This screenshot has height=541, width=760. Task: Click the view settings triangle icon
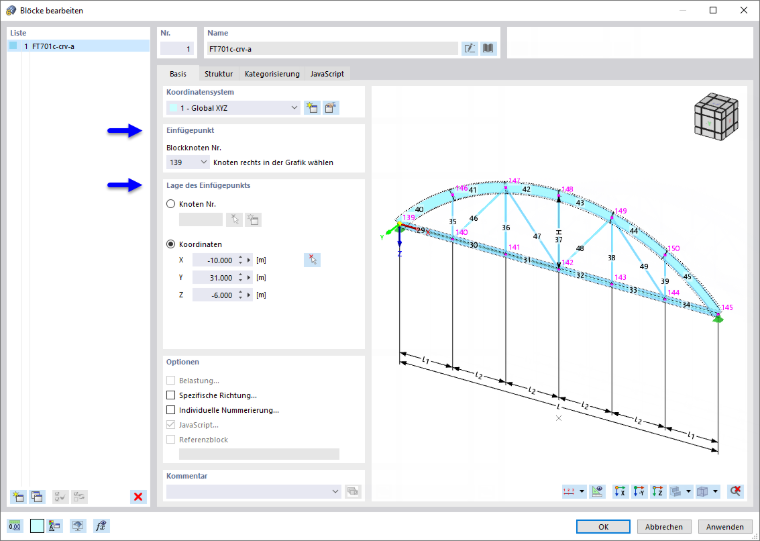point(598,492)
